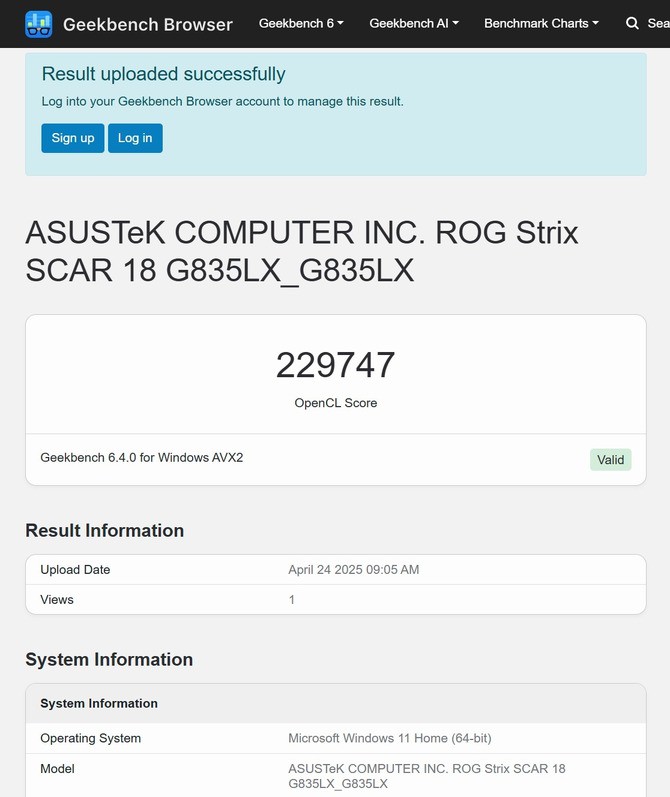Click the Upload Date value April 24 2025
This screenshot has height=797, width=670.
coord(353,570)
